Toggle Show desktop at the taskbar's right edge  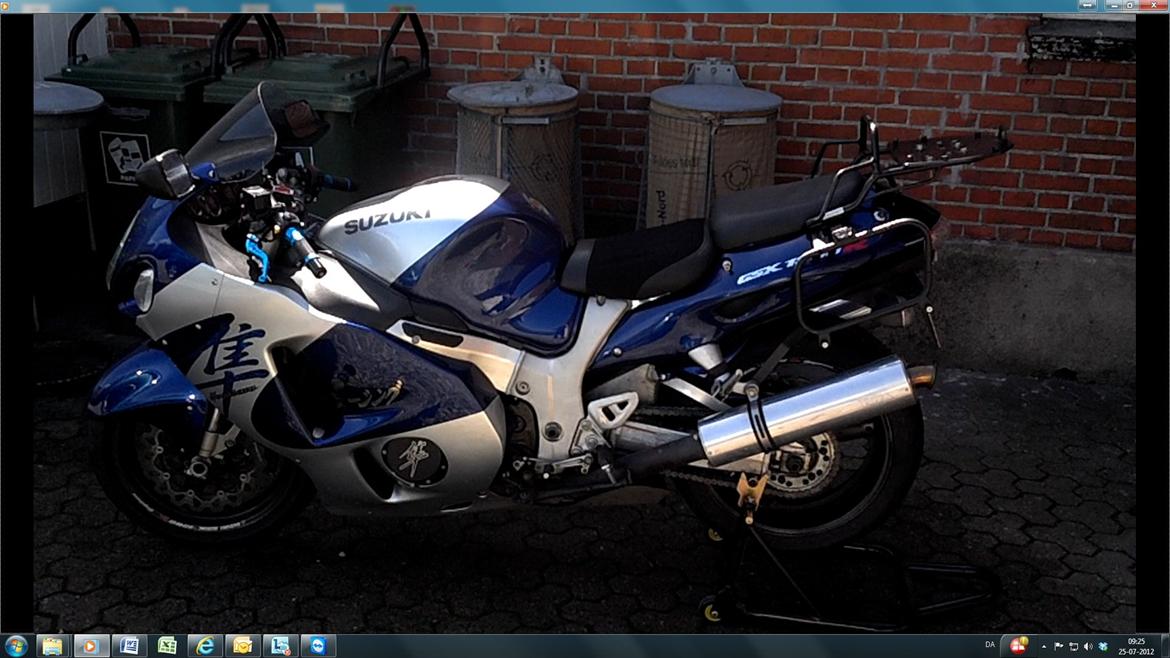click(x=1166, y=645)
